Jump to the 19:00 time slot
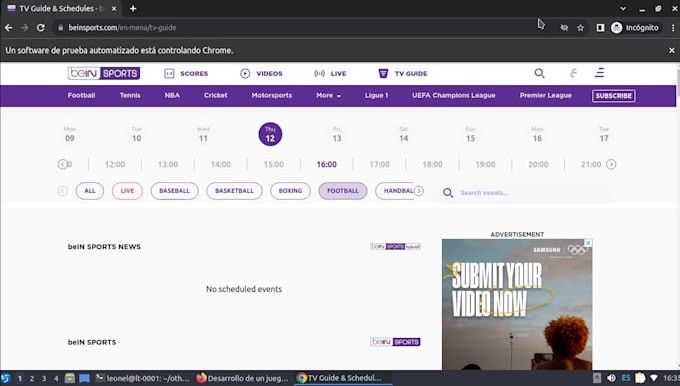The width and height of the screenshot is (680, 386). (x=485, y=164)
